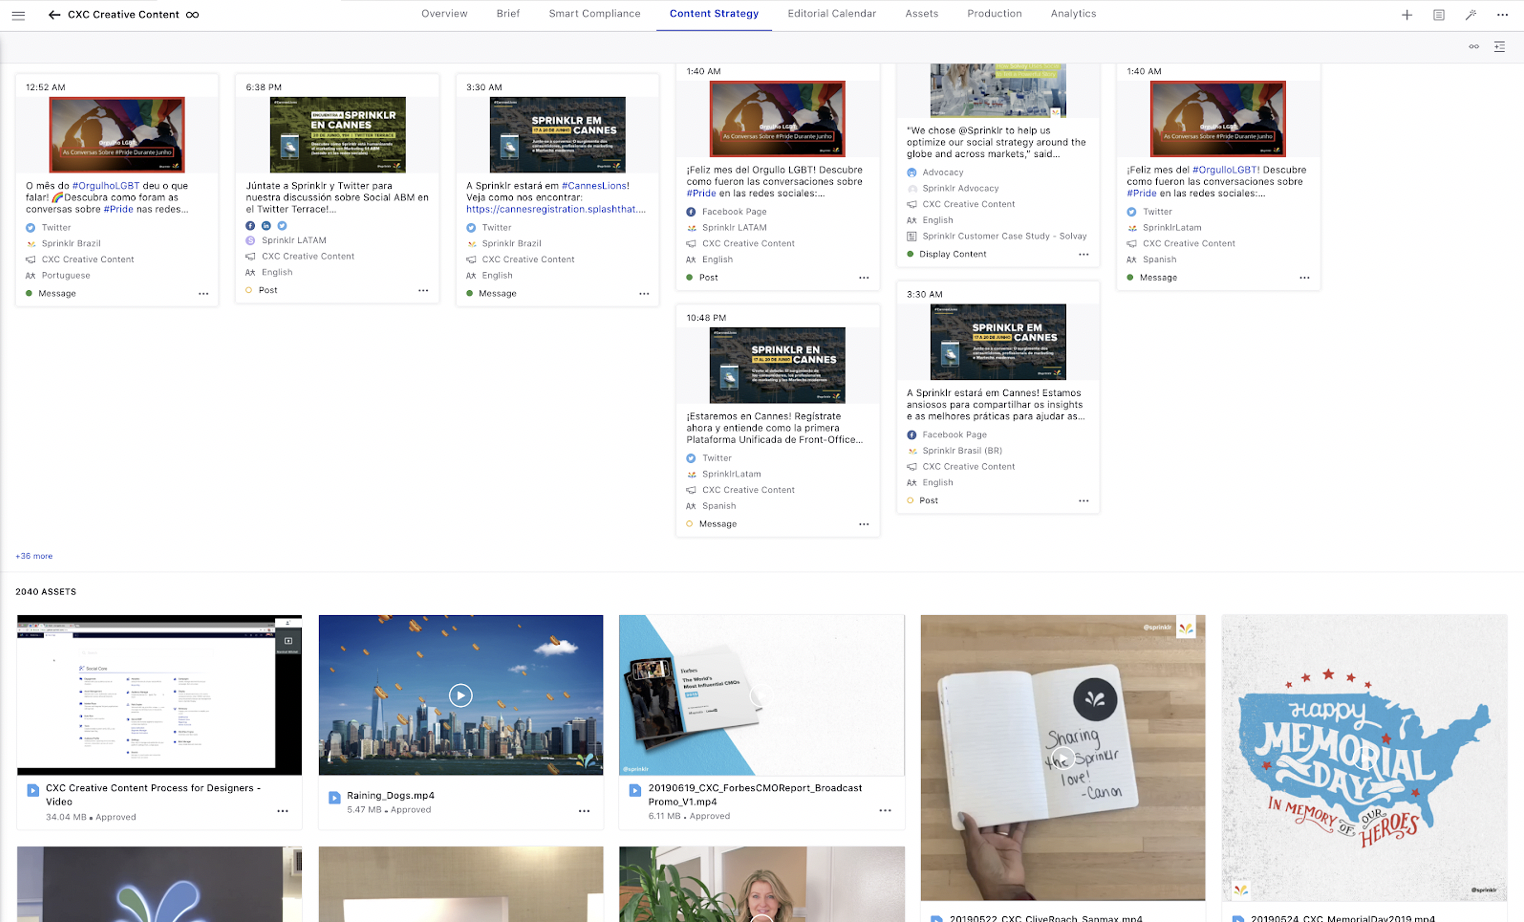Go to the Assets tab
1524x922 pixels.
pyautogui.click(x=922, y=14)
